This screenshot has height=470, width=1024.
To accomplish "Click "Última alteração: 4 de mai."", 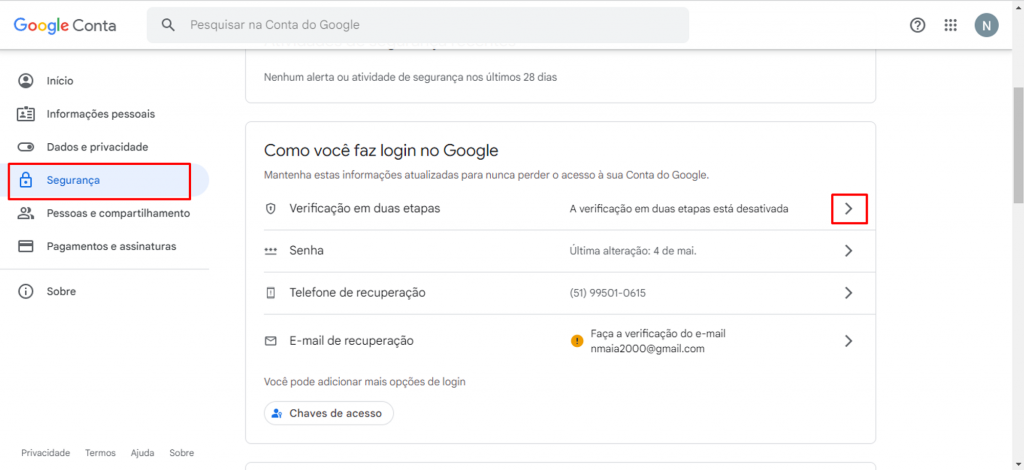I will 633,251.
